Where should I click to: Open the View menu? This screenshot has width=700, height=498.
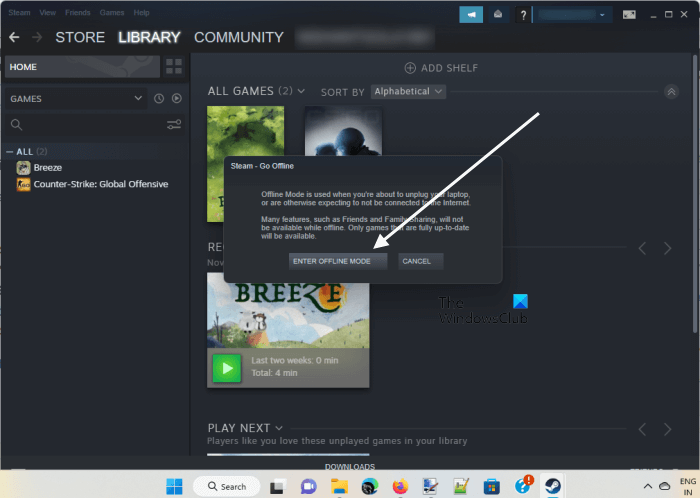coord(47,12)
